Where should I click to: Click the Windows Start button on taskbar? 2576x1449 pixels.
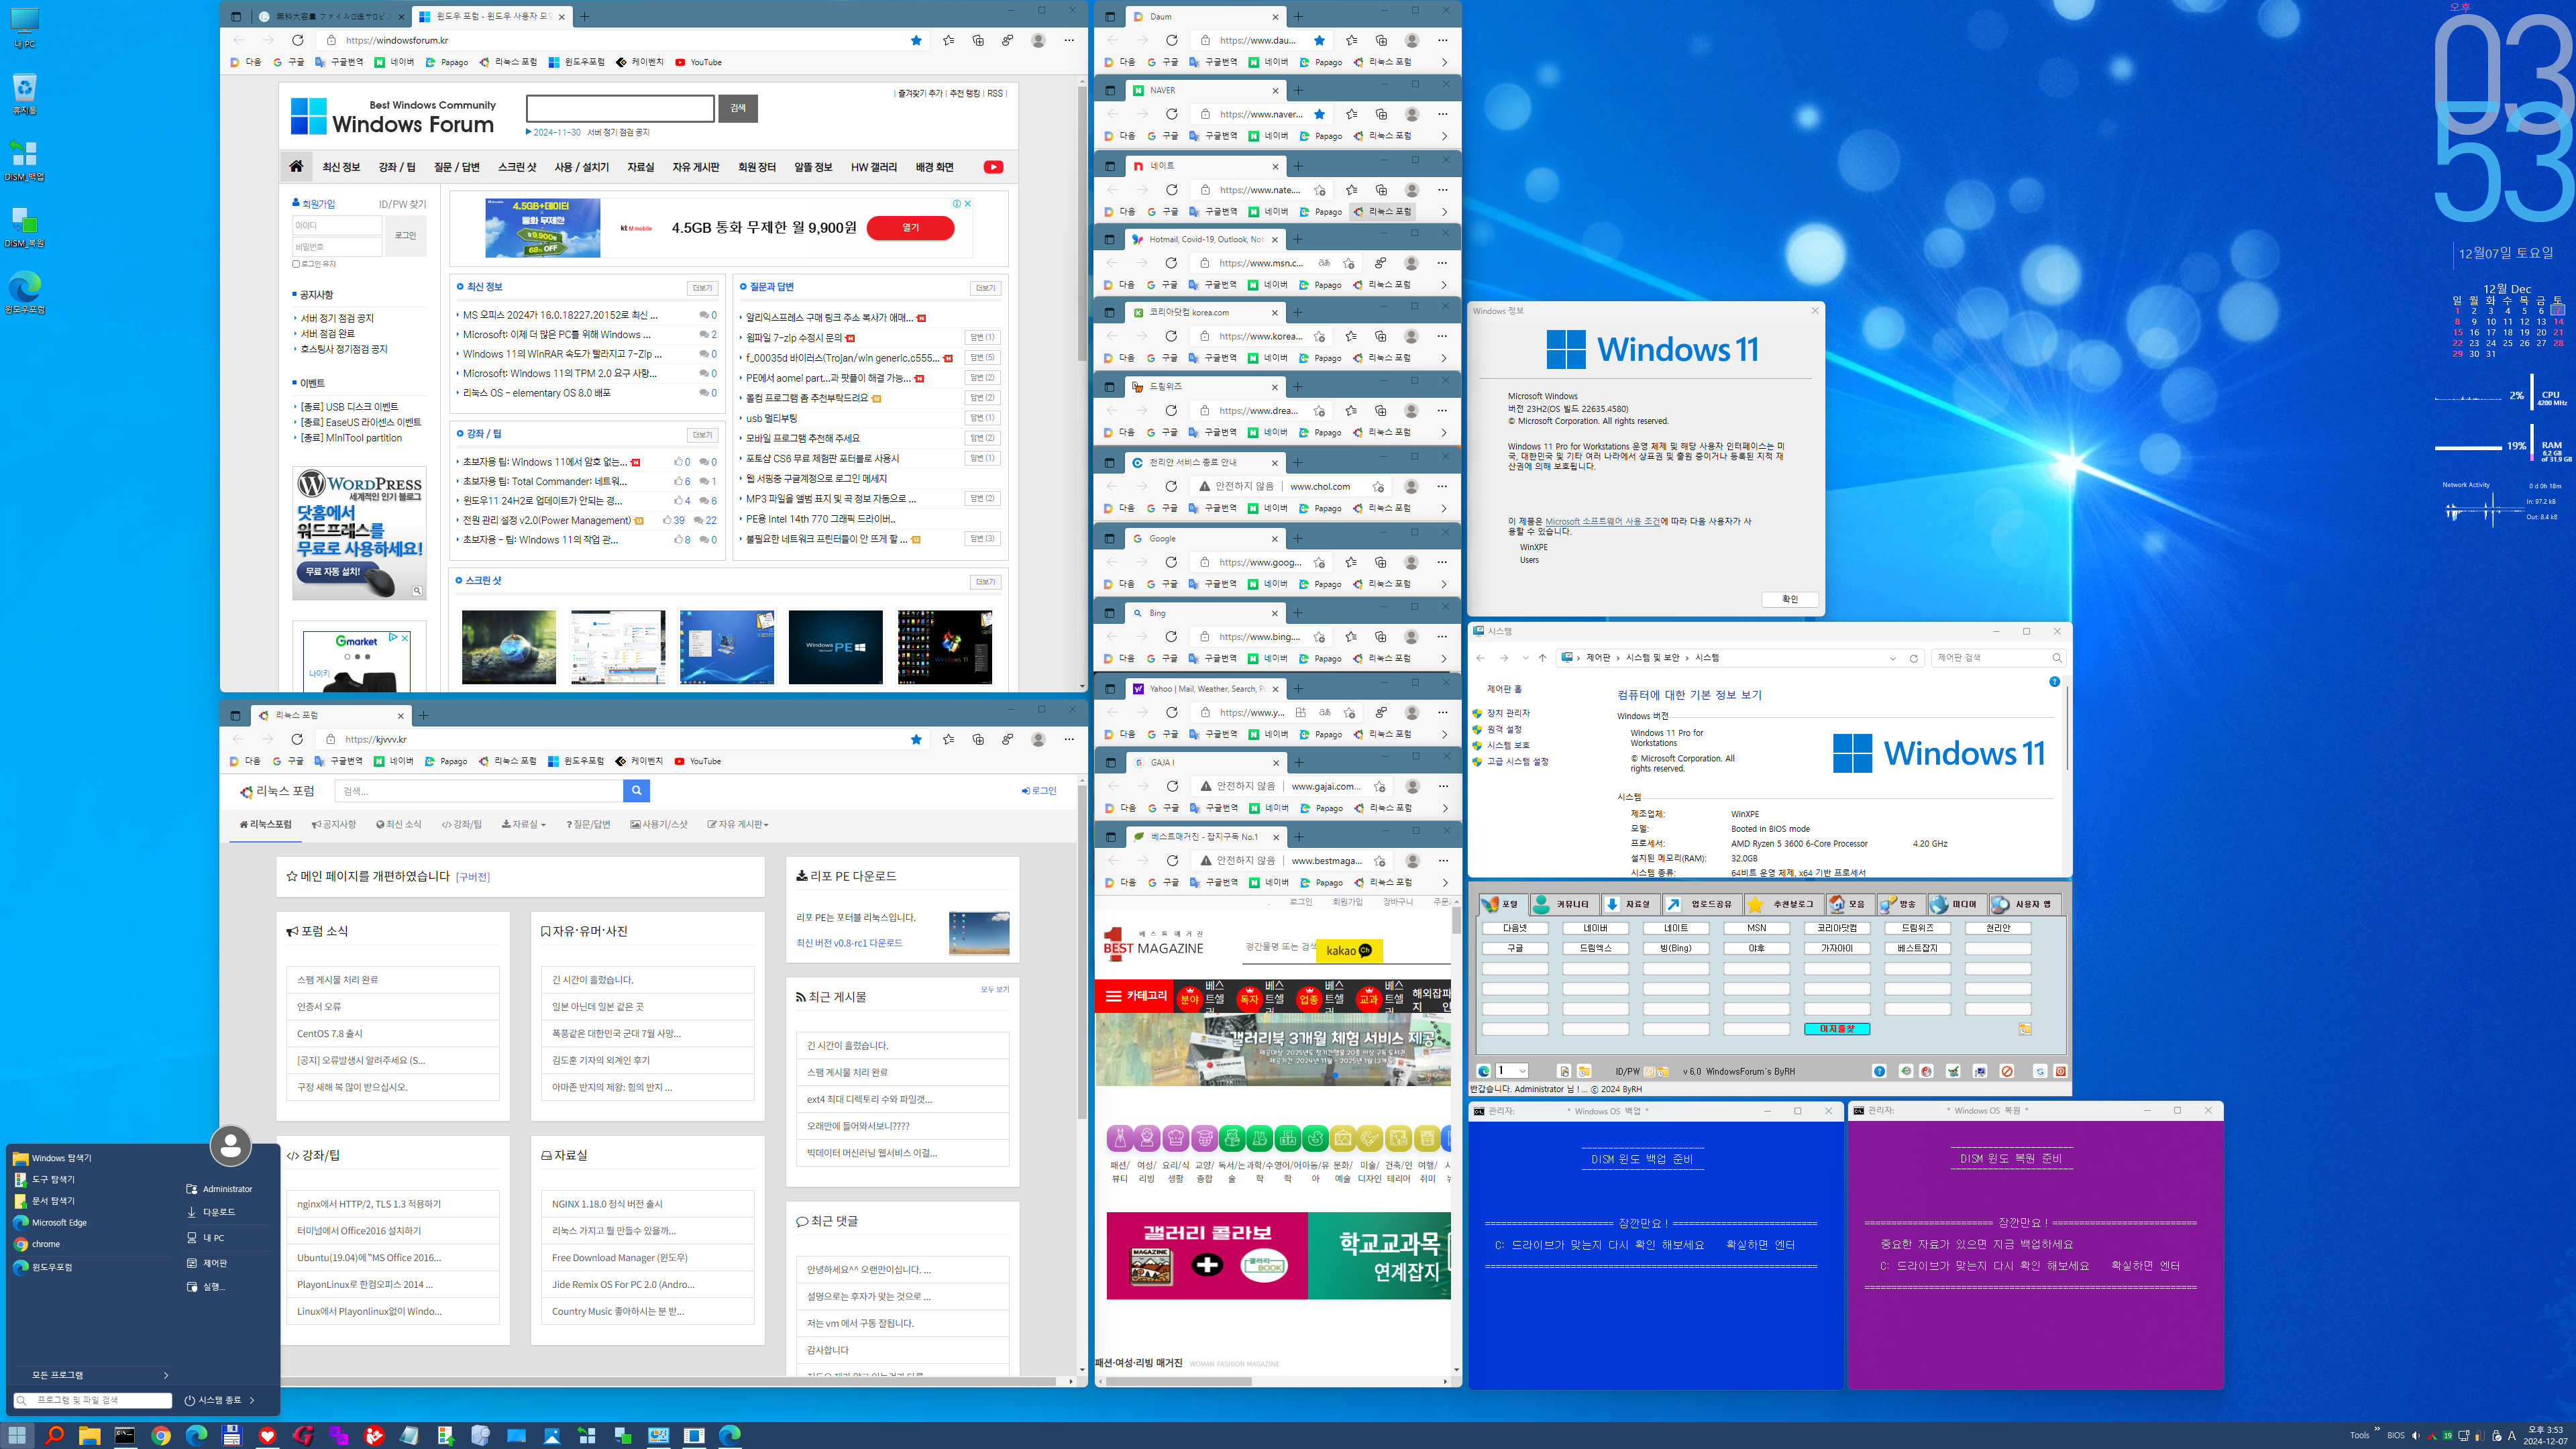click(18, 1435)
